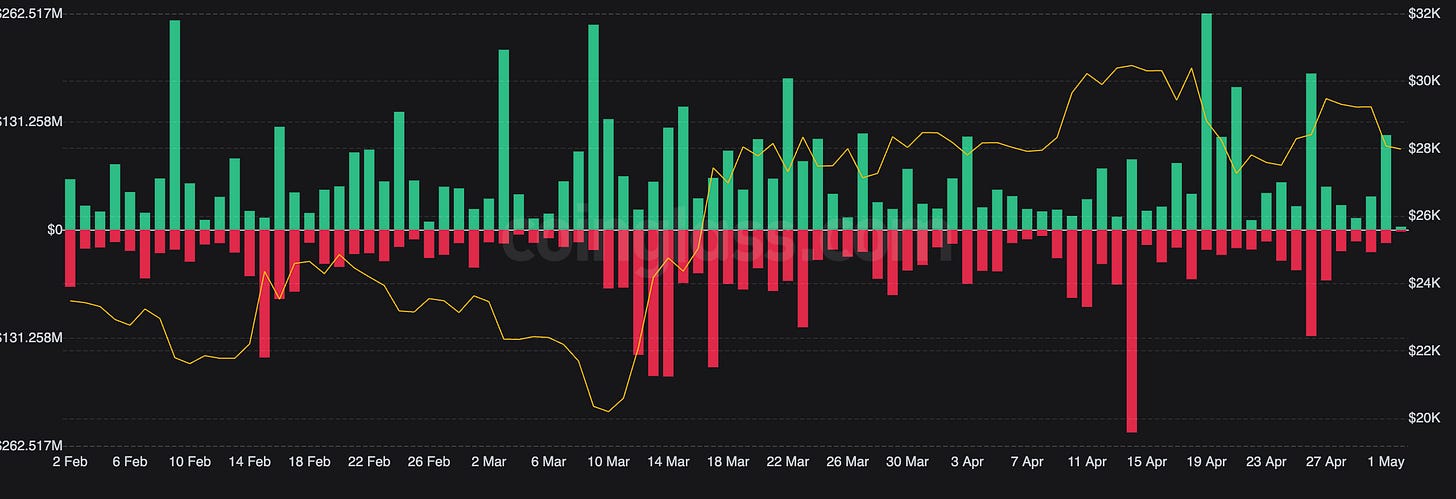This screenshot has width=1456, height=499.
Task: Select the "$22K" price axis label
Action: 1425,351
